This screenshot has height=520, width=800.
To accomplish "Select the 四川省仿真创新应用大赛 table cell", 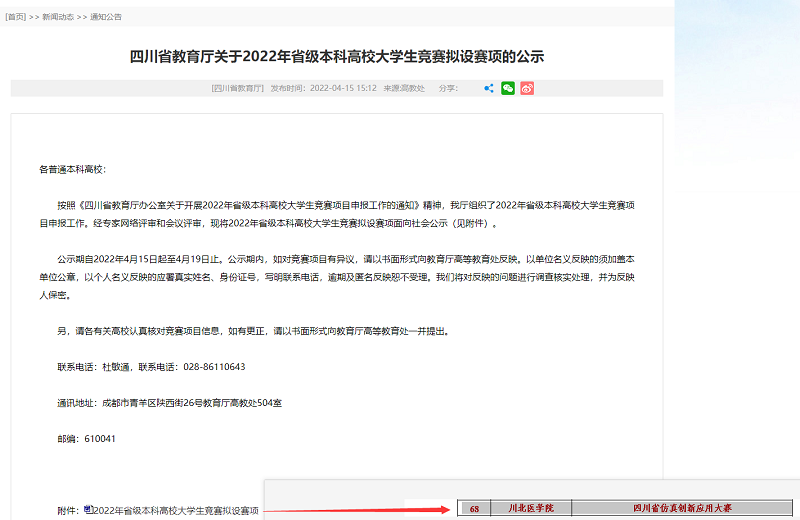I will click(682, 509).
